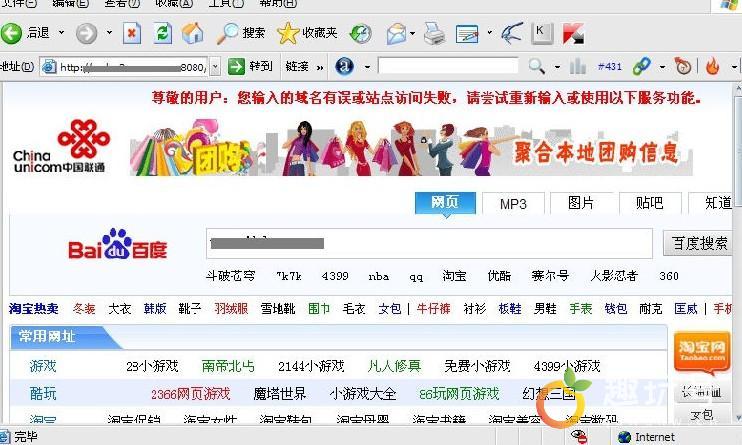
Task: Click the 游戏 category label
Action: (x=43, y=366)
